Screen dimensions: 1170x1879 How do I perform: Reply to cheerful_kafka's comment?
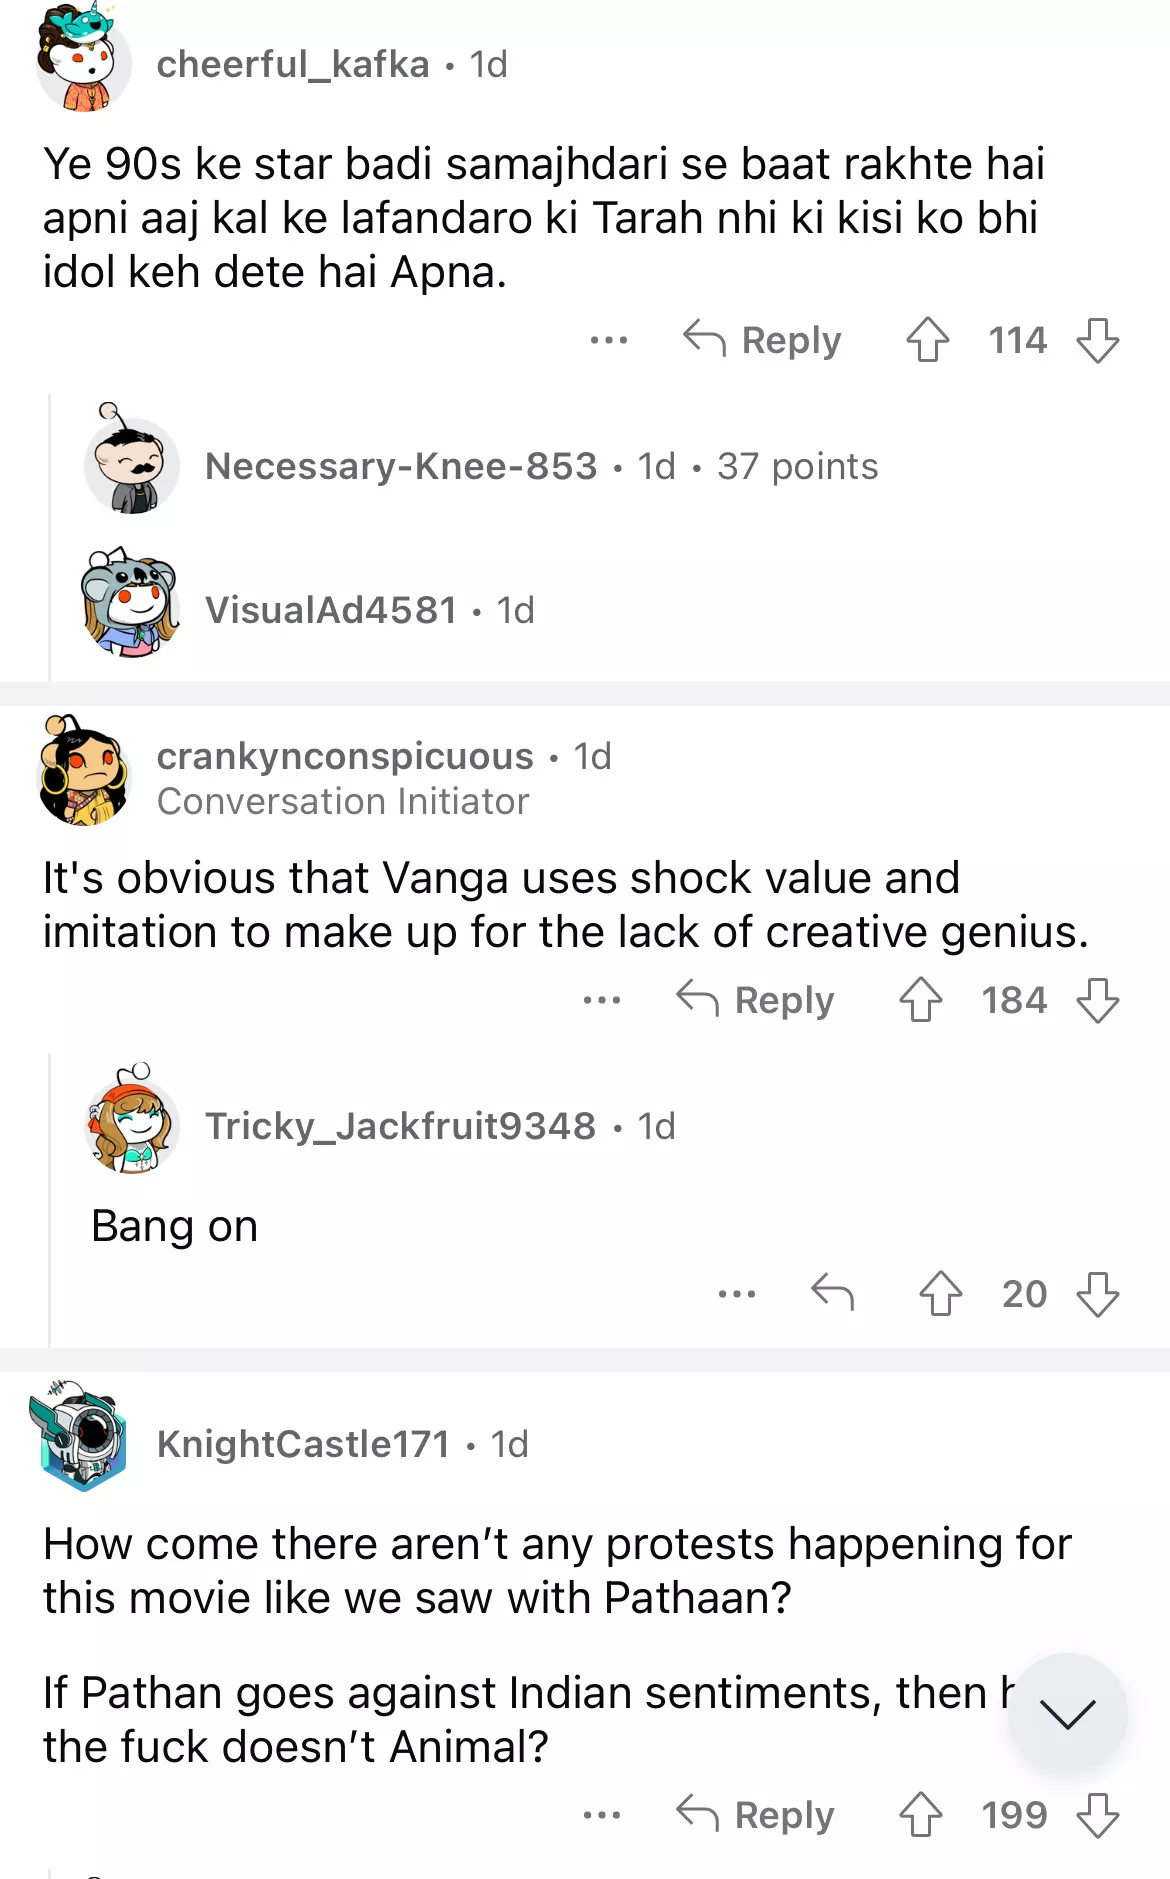coord(763,340)
